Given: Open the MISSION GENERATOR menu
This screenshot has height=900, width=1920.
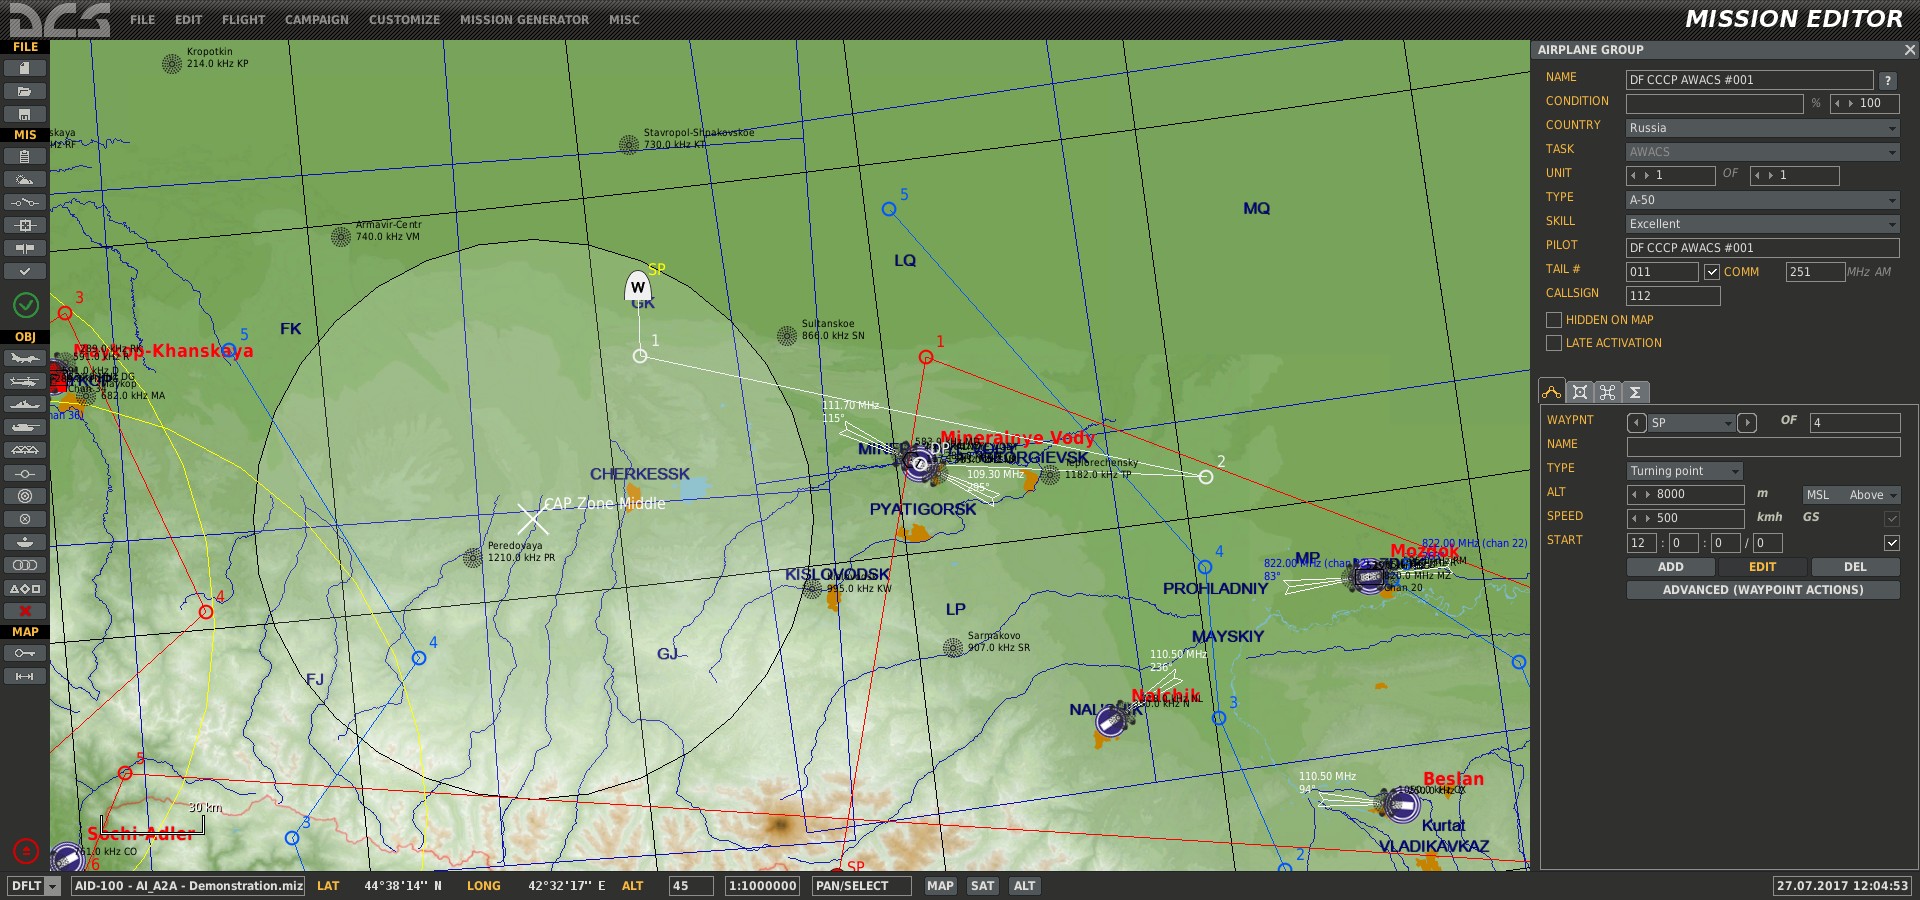Looking at the screenshot, I should [524, 20].
